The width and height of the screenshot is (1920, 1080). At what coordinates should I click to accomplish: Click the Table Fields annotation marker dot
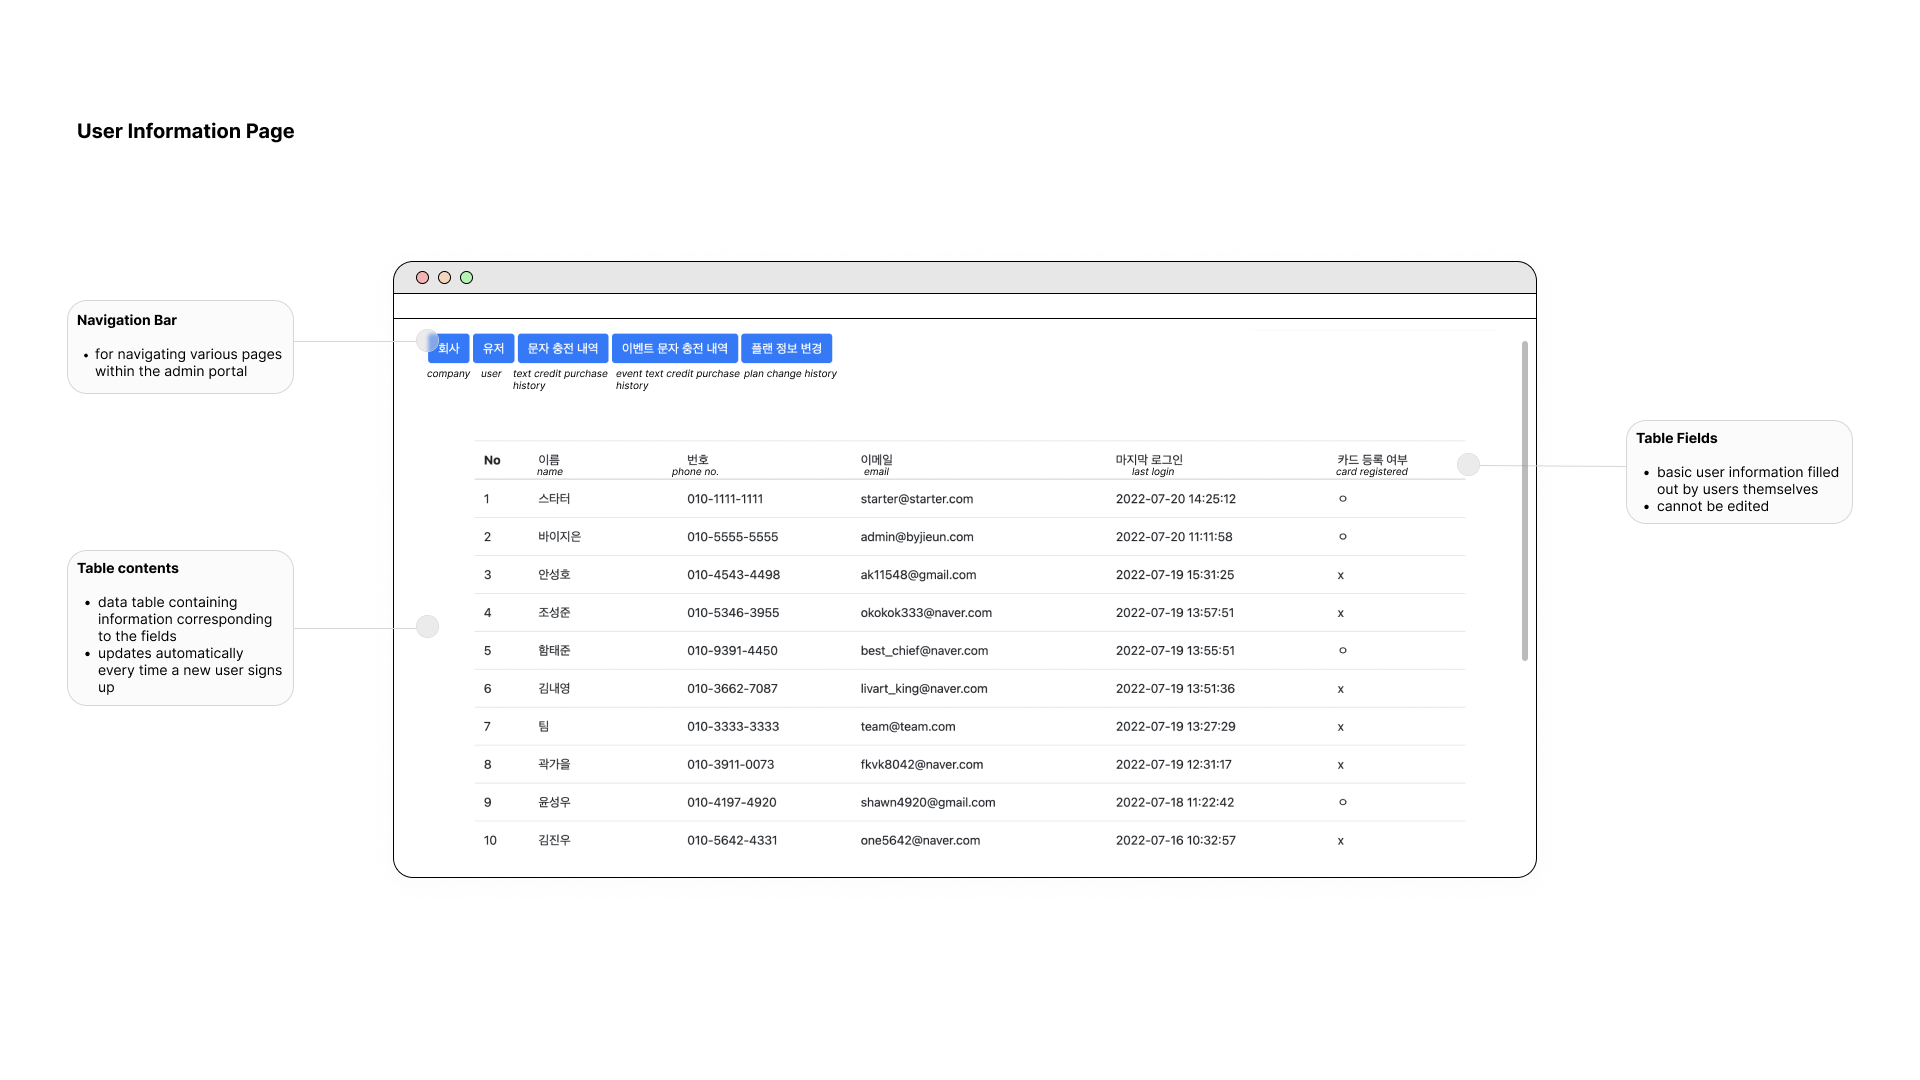[1468, 464]
